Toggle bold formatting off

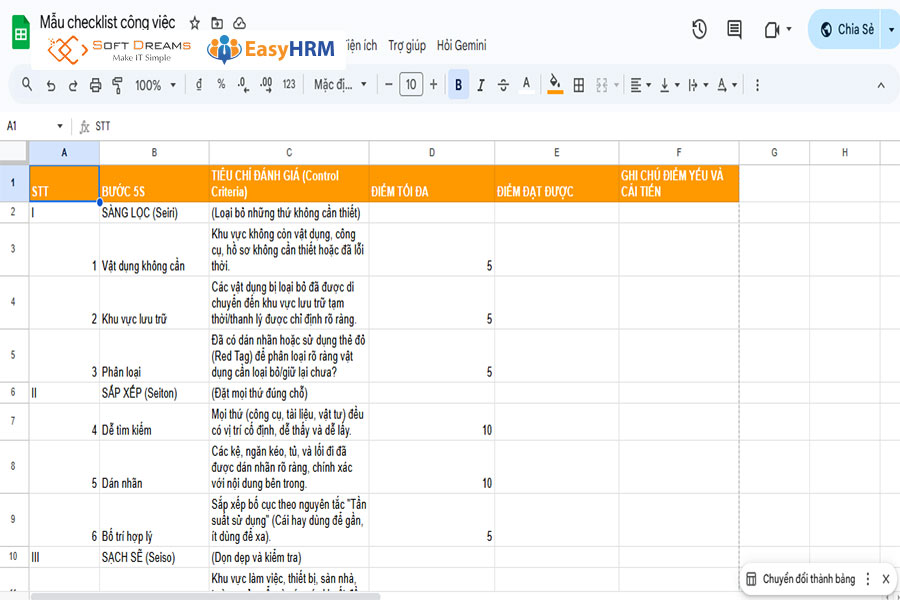pyautogui.click(x=458, y=85)
